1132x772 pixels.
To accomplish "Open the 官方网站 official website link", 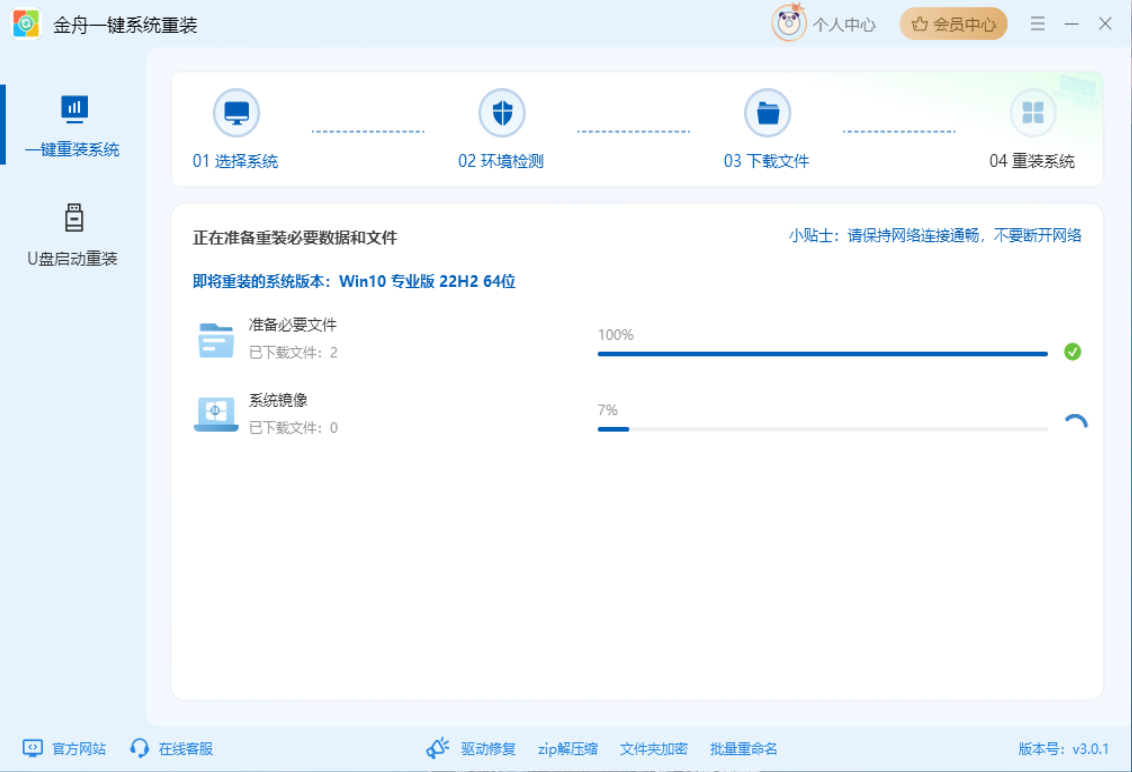I will [79, 749].
